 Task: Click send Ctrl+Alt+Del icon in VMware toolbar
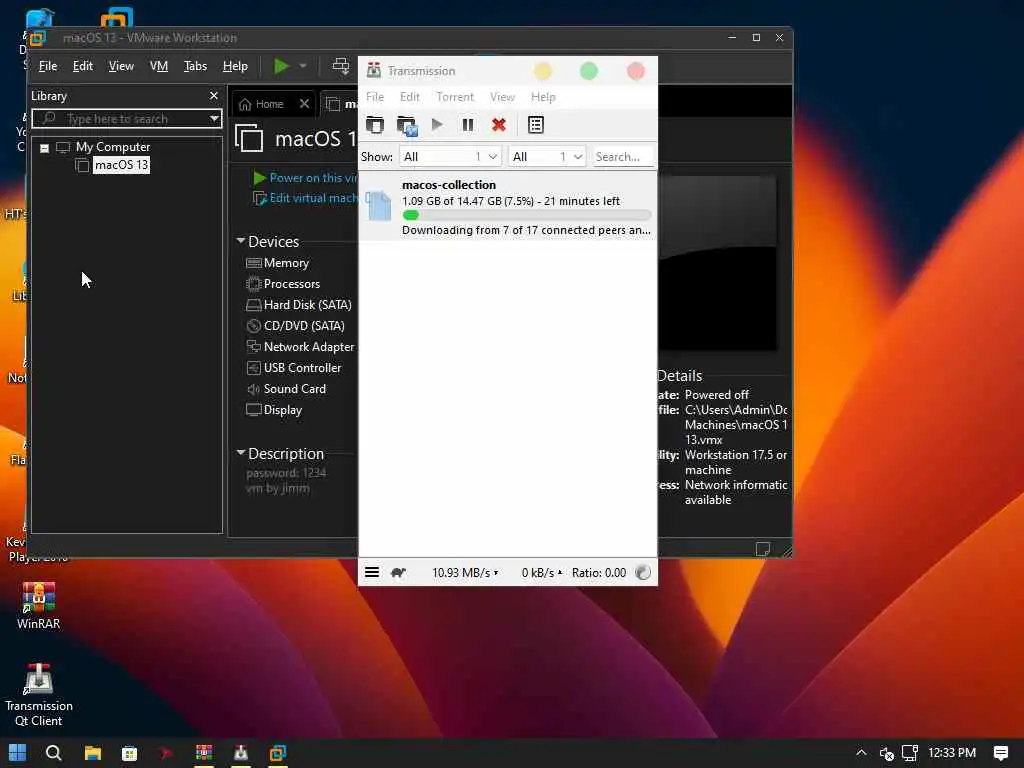[340, 66]
